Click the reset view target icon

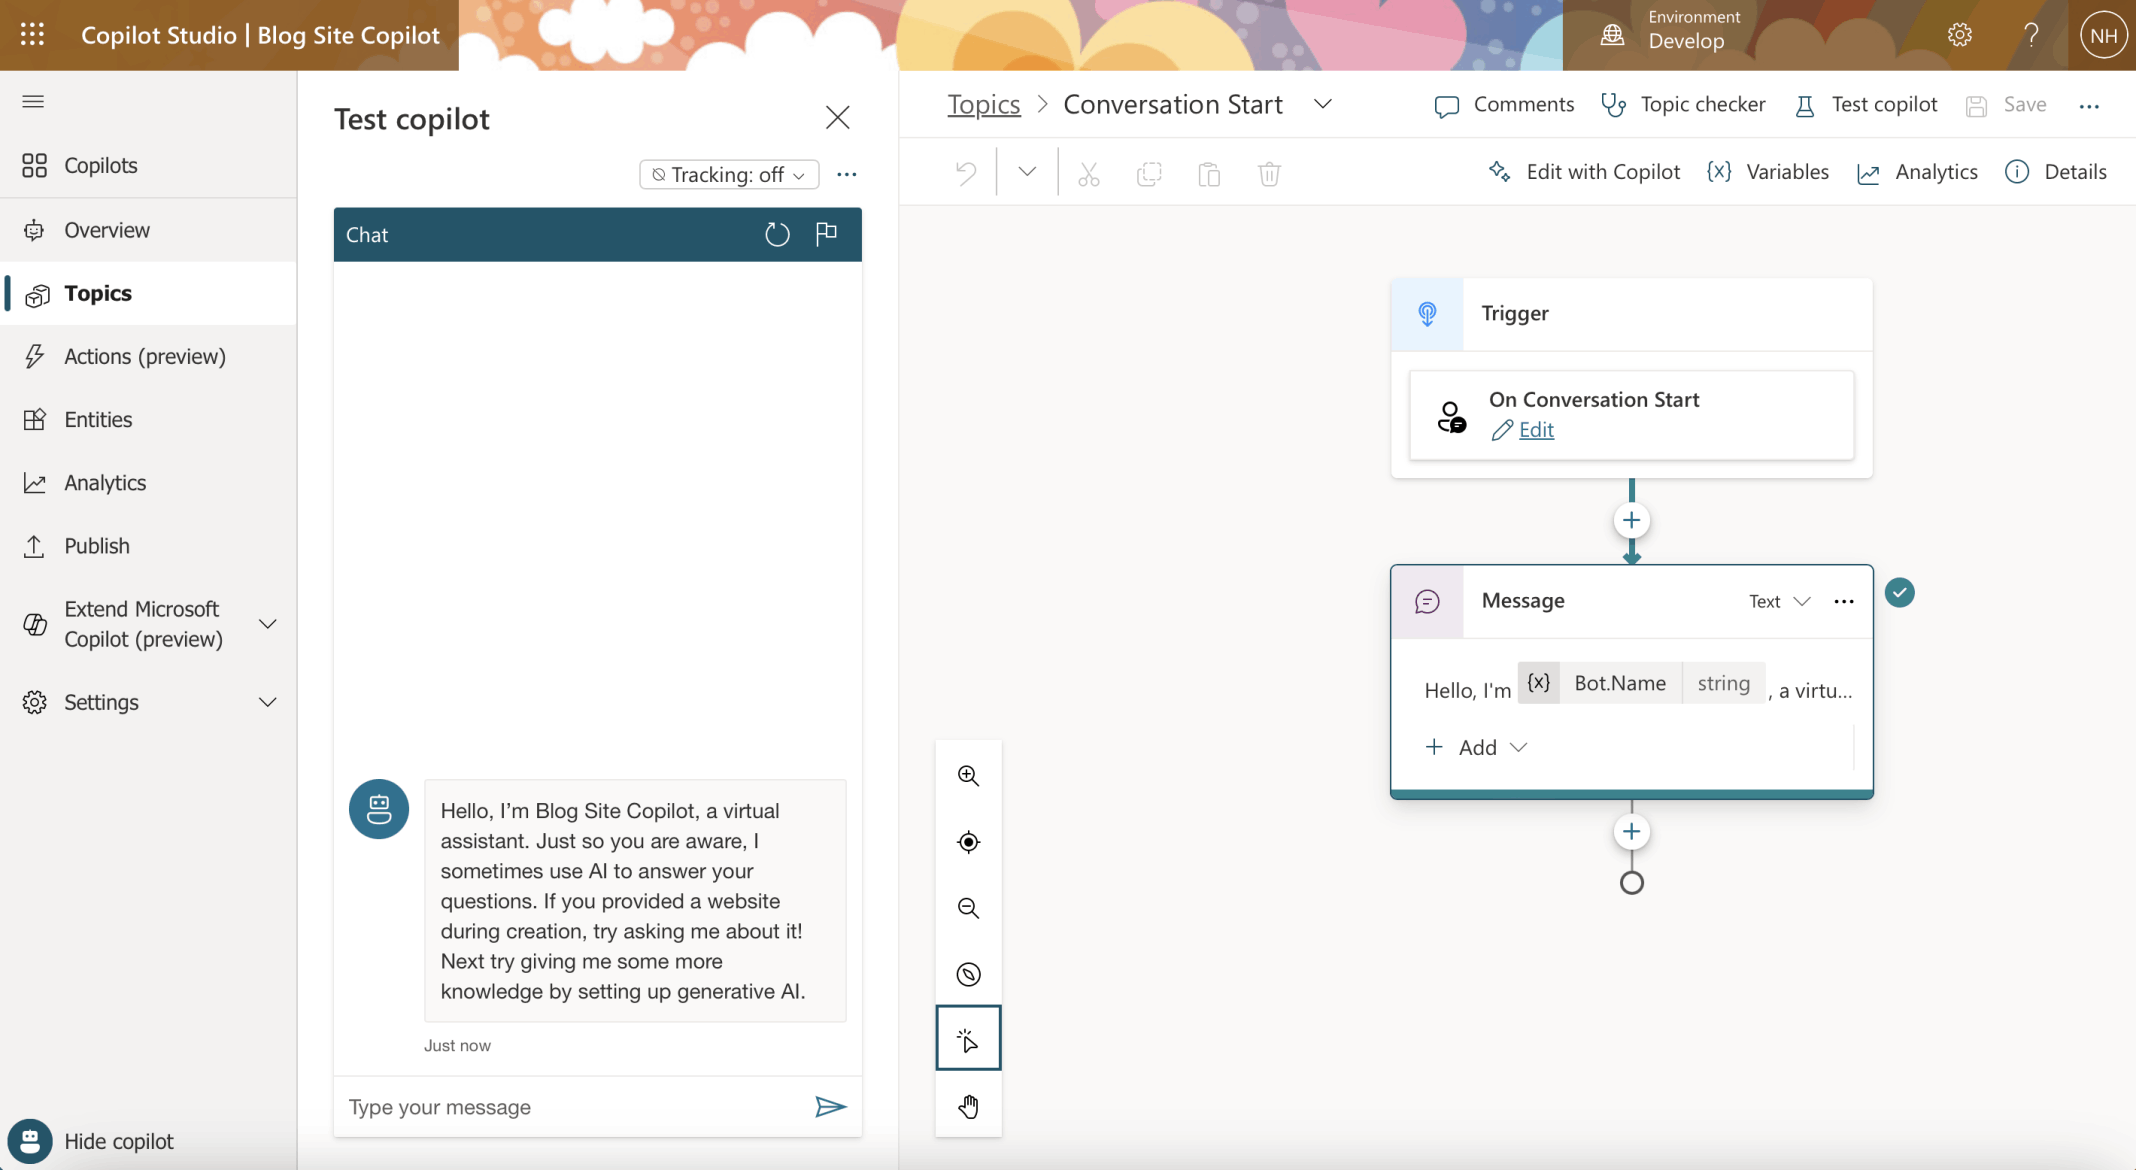(x=968, y=842)
